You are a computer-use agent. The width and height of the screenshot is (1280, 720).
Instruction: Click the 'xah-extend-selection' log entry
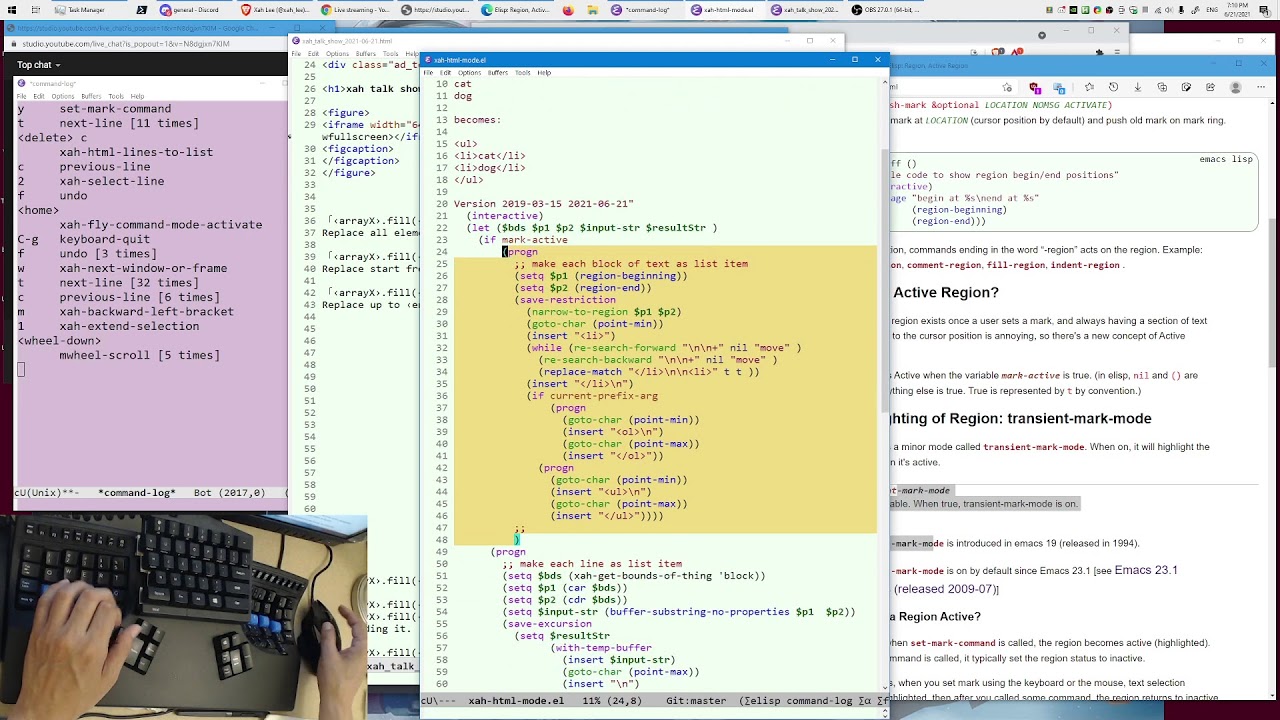click(129, 326)
